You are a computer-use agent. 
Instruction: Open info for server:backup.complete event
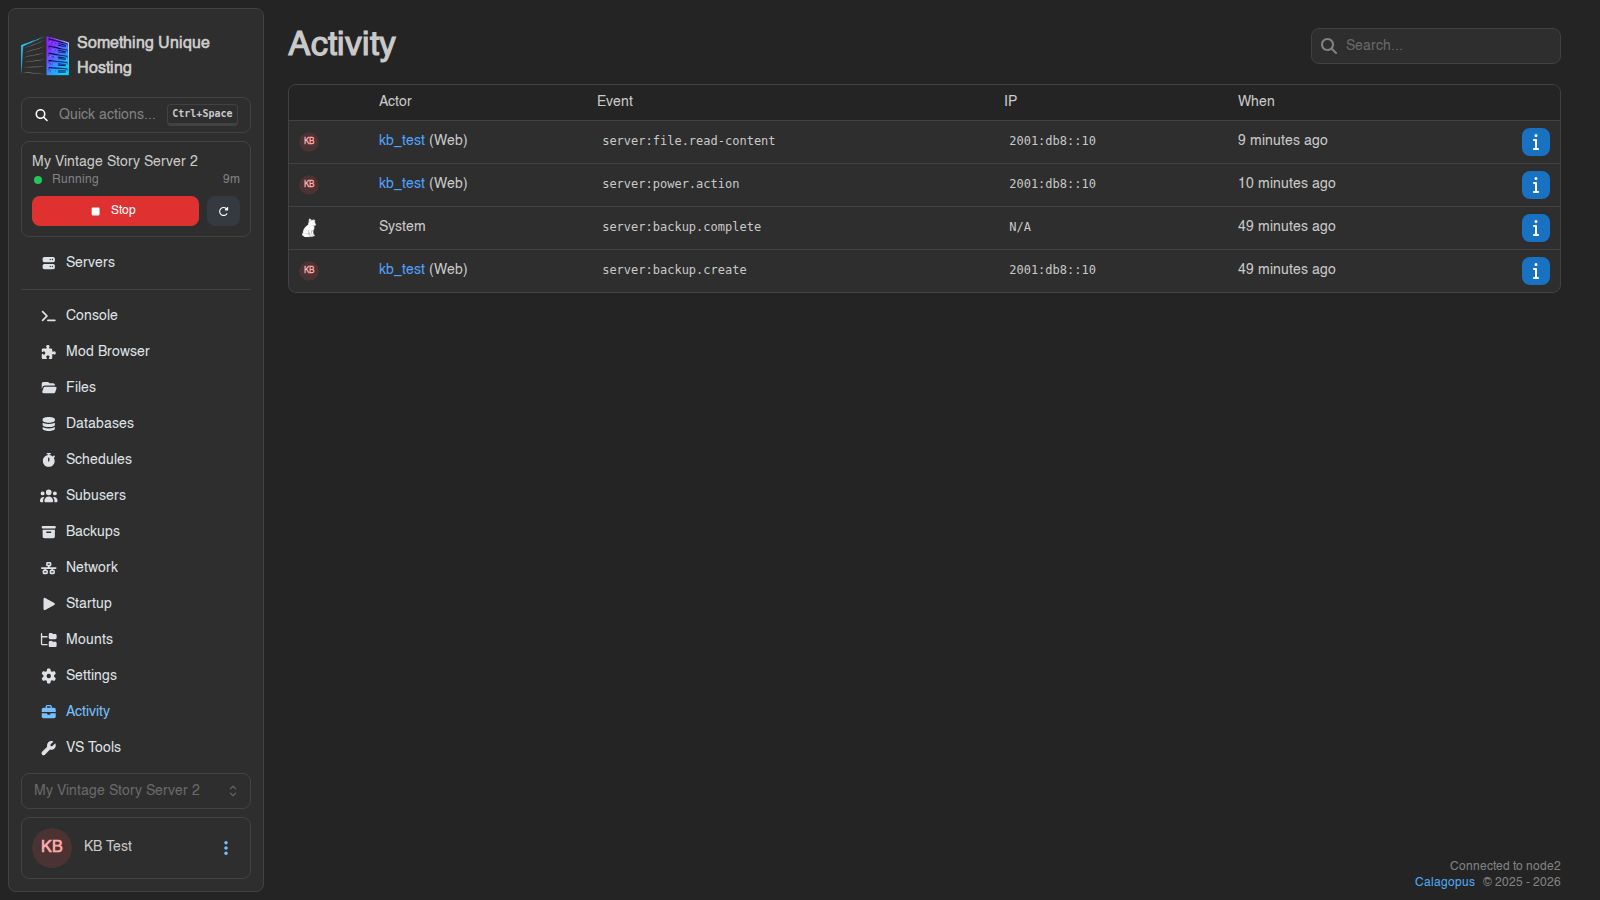[1535, 228]
